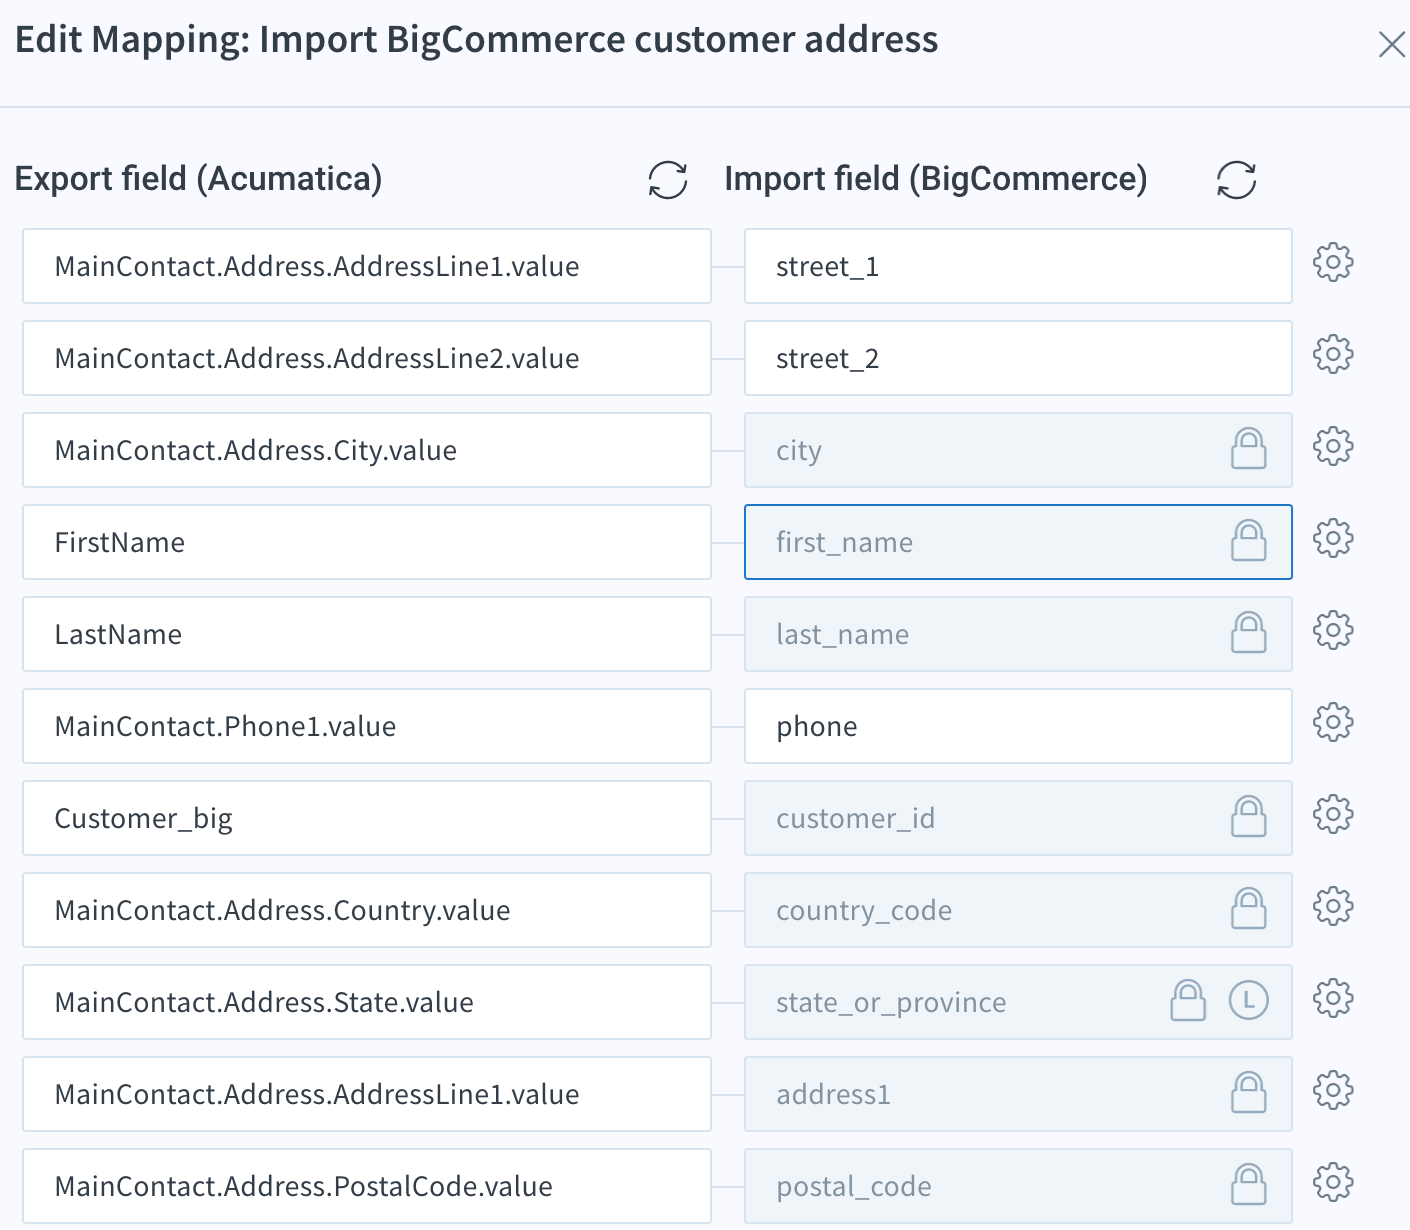Click the lock icon on city field
This screenshot has height=1230, width=1410.
coord(1249,449)
